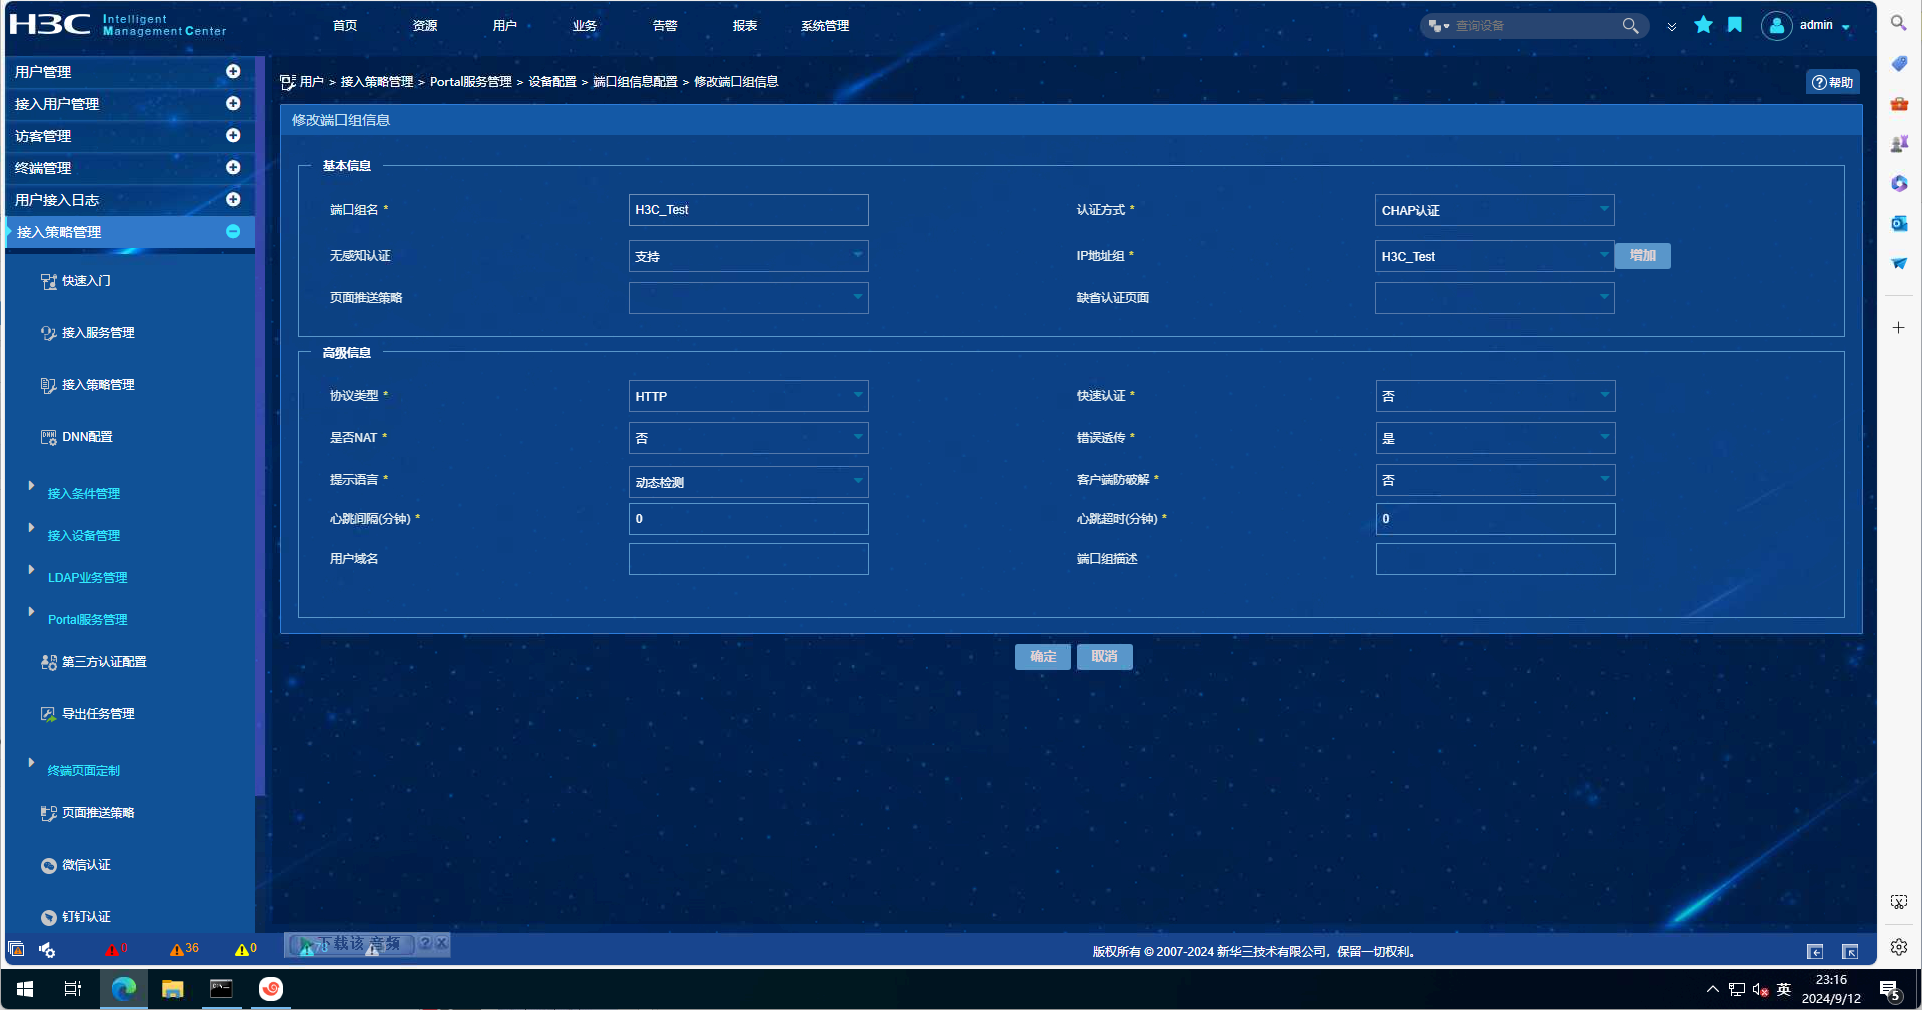Viewport: 1922px width, 1010px height.
Task: Click the left-arrow panel icon in footer
Action: (x=1815, y=951)
